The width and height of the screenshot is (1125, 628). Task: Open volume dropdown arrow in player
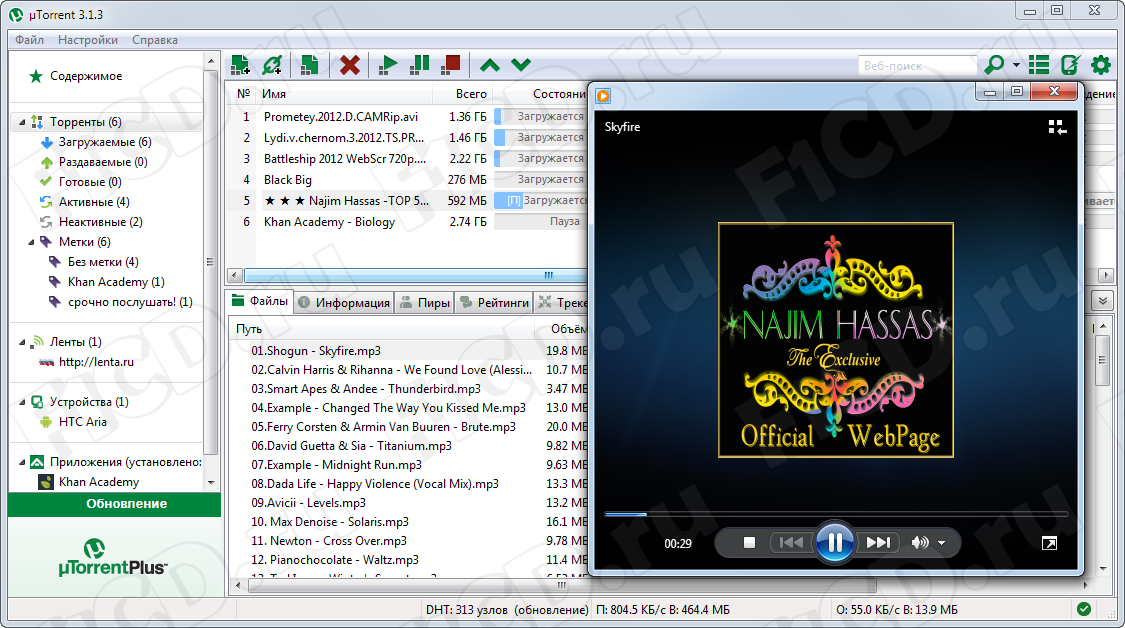pos(941,543)
